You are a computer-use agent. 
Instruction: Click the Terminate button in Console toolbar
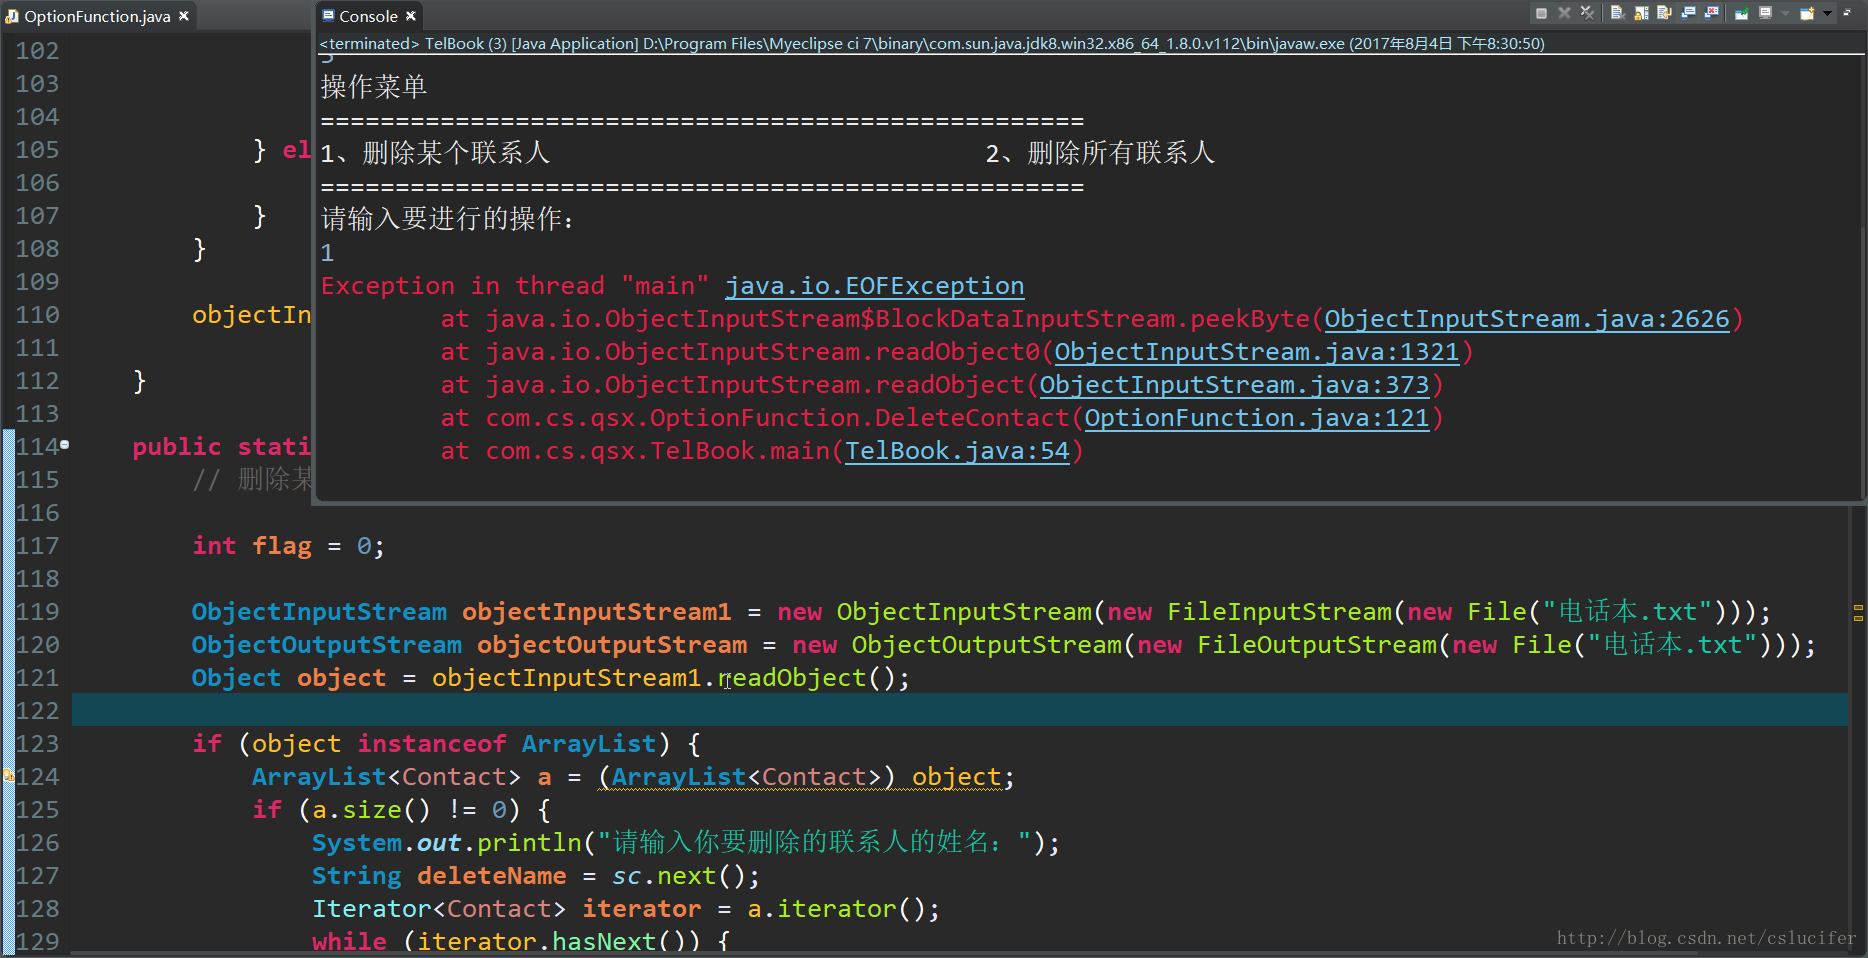point(1541,13)
